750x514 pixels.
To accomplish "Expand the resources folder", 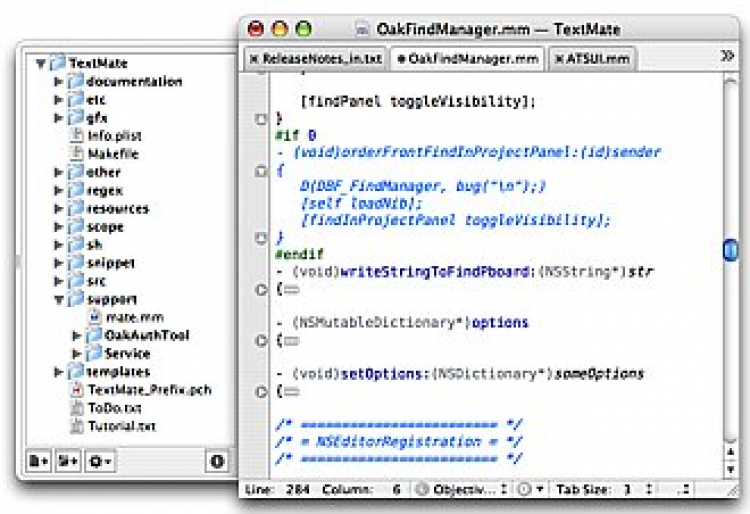I will (58, 208).
